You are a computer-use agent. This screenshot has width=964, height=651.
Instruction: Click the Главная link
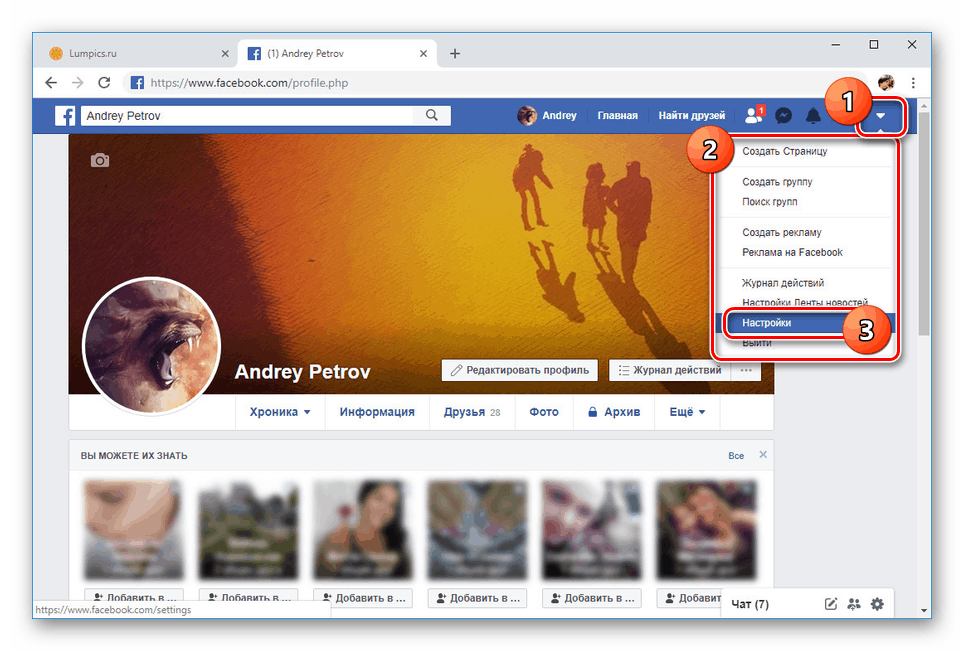click(617, 116)
